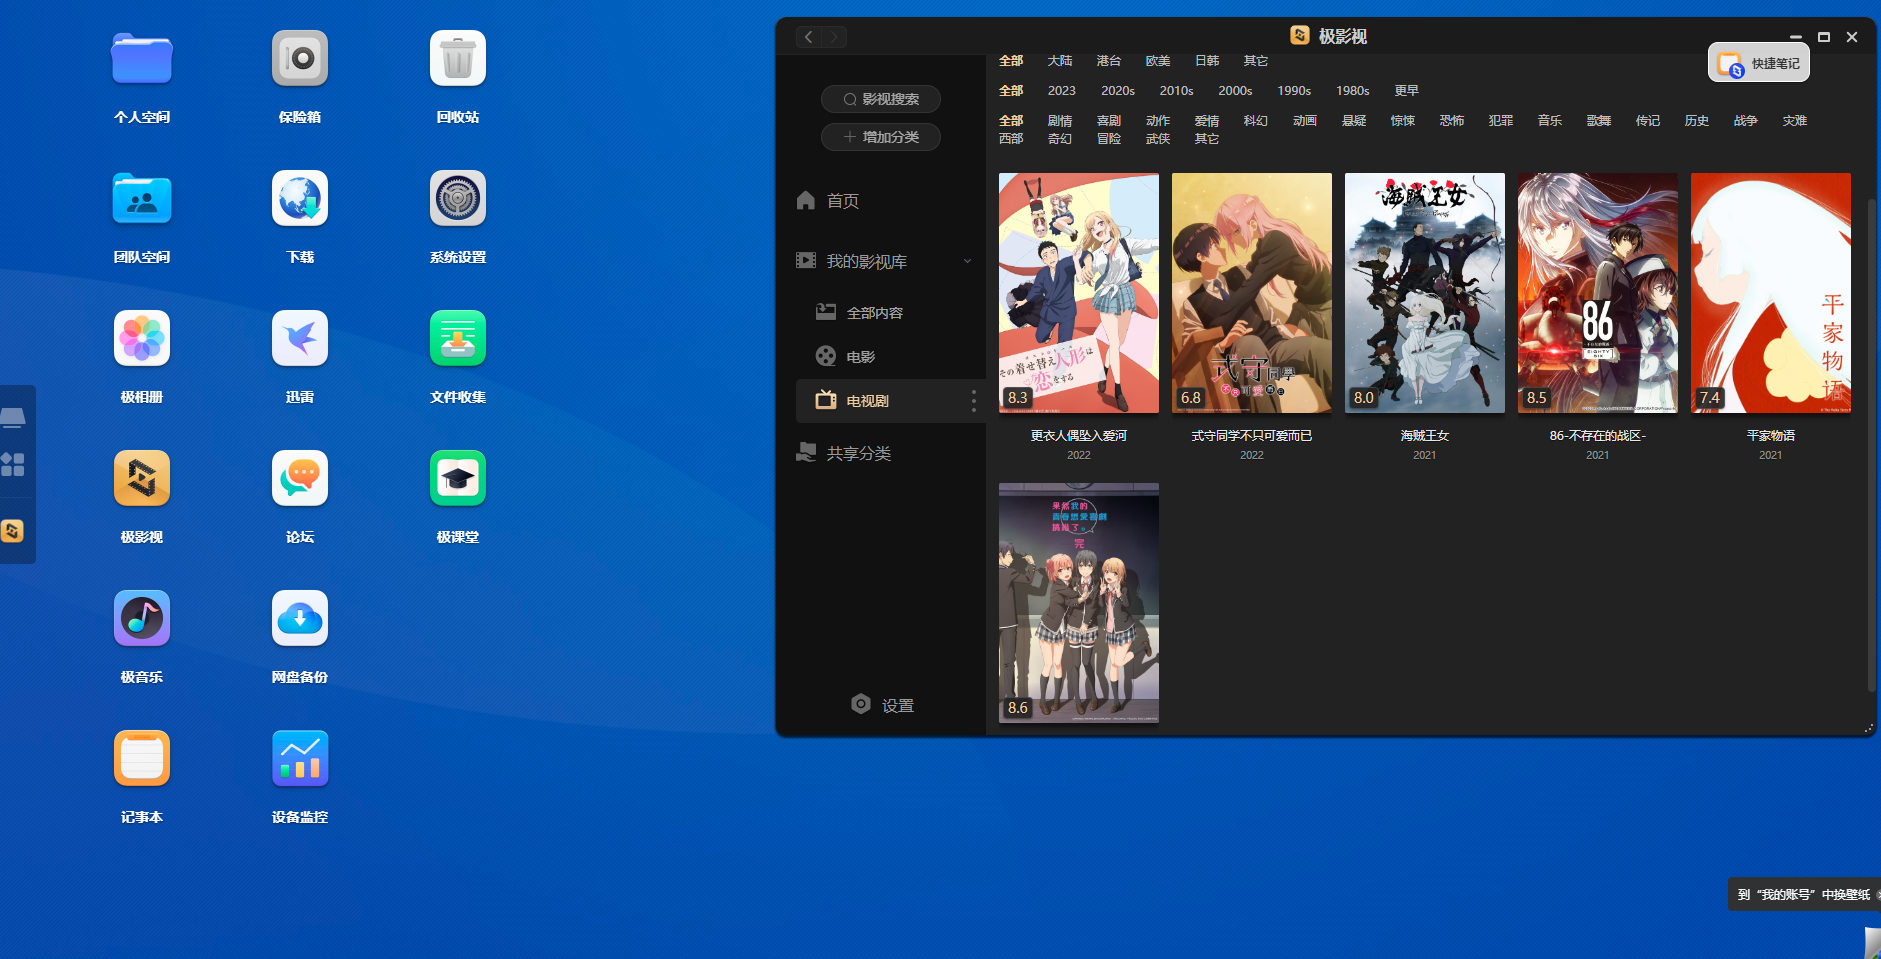This screenshot has height=959, width=1881.
Task: Open the 论坛 forum app icon
Action: 300,479
